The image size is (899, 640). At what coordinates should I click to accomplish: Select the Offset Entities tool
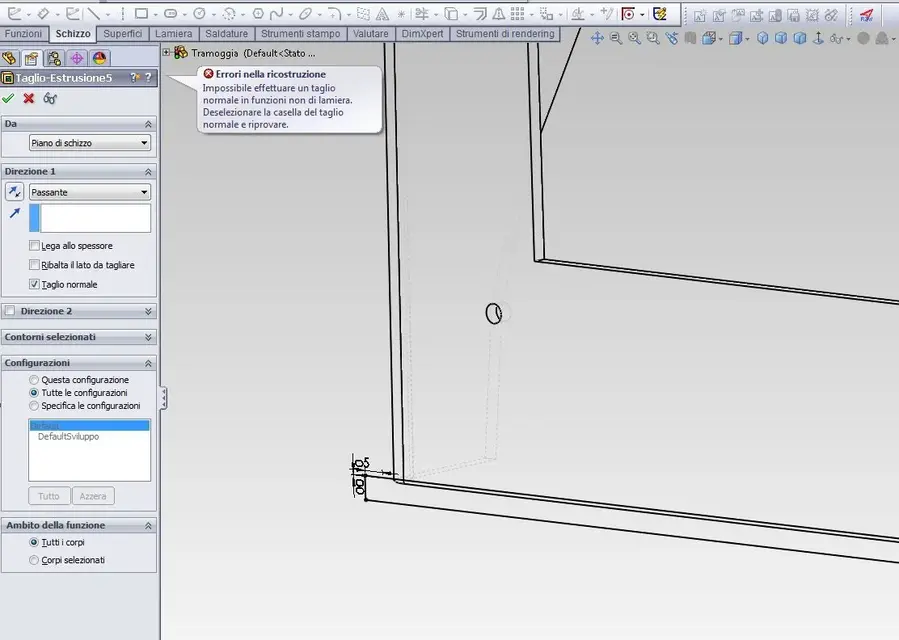pyautogui.click(x=480, y=13)
